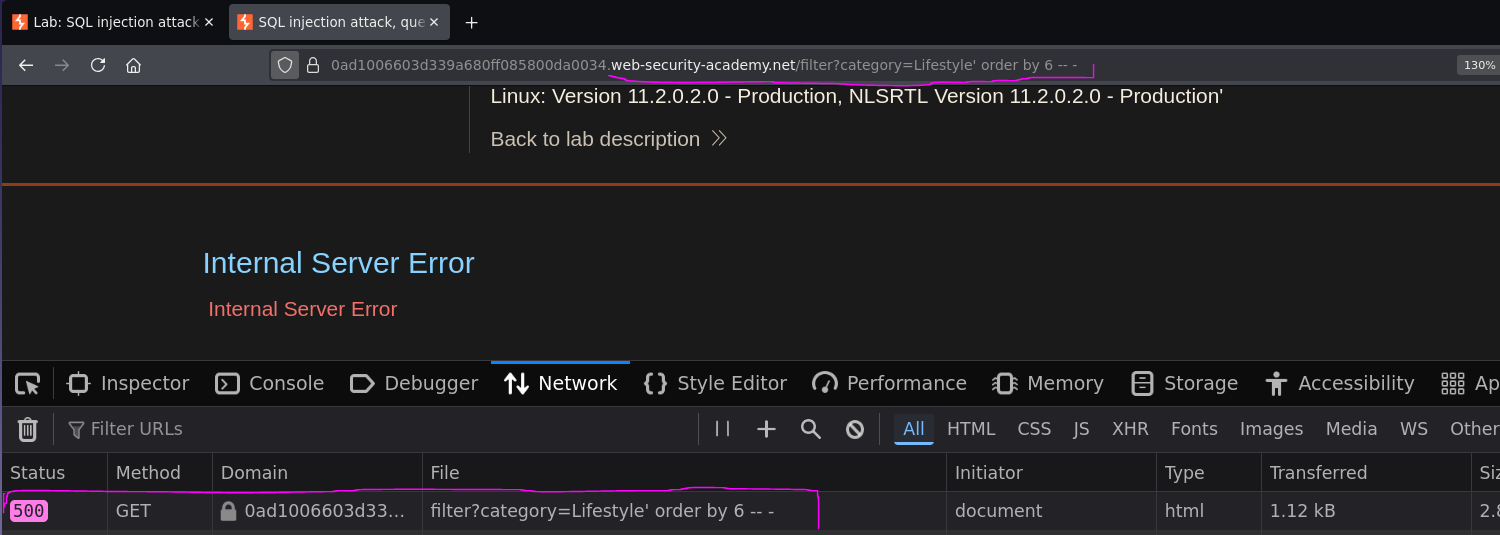Filter requests by XHR
Screen dimensions: 1500x535
coord(1130,429)
